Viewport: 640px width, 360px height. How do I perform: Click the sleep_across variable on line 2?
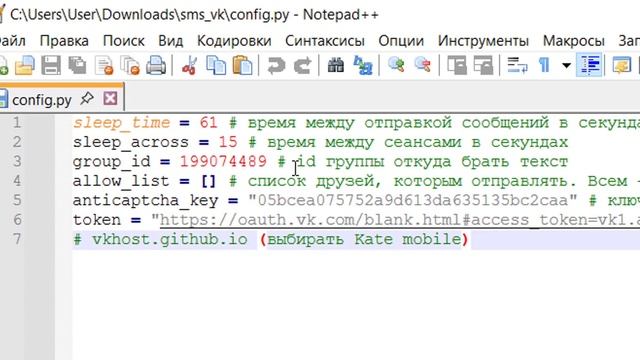click(131, 142)
